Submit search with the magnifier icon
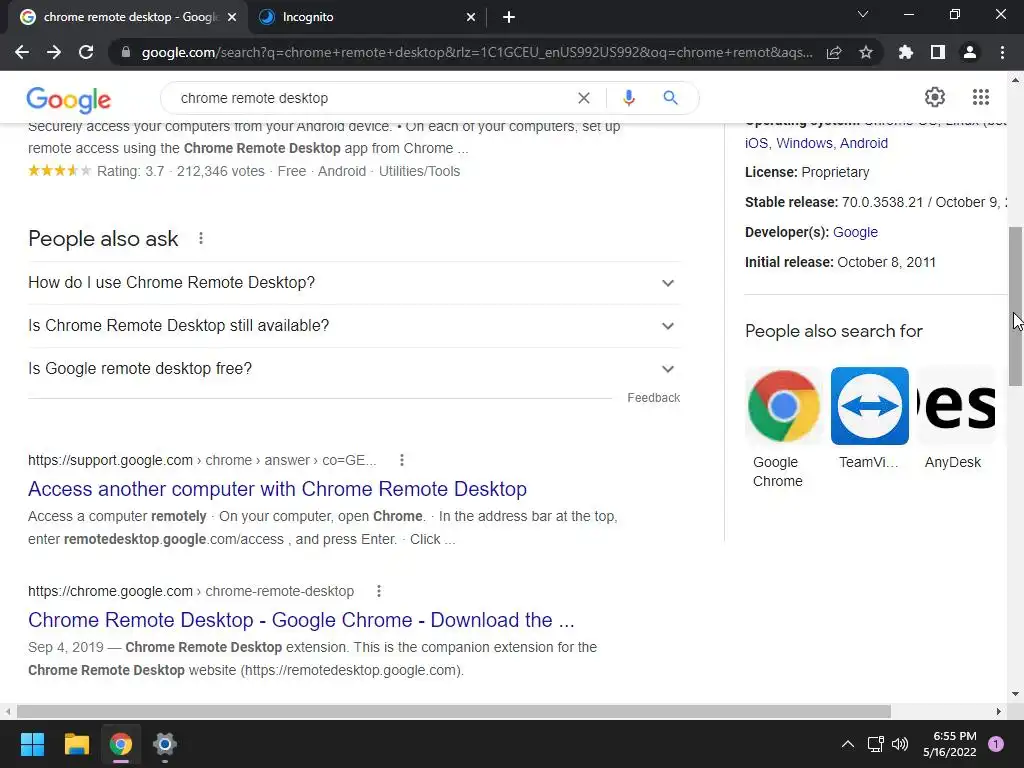Screen dimensions: 1024x768 (670, 98)
